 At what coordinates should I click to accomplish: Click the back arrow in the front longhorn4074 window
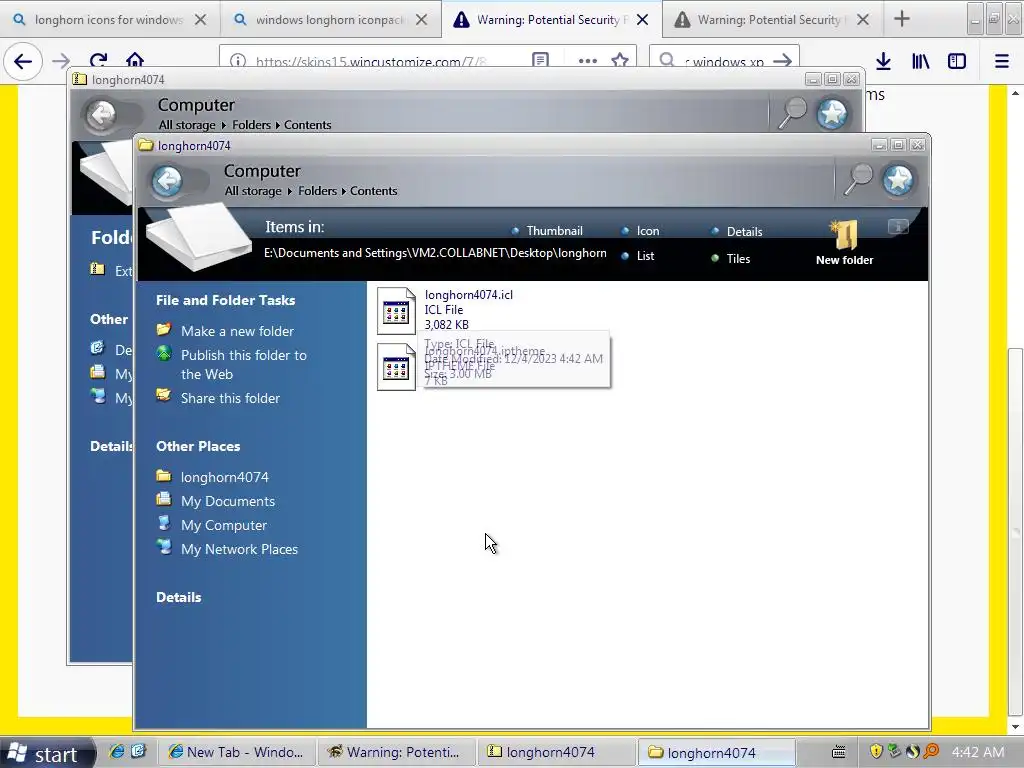[x=167, y=180]
